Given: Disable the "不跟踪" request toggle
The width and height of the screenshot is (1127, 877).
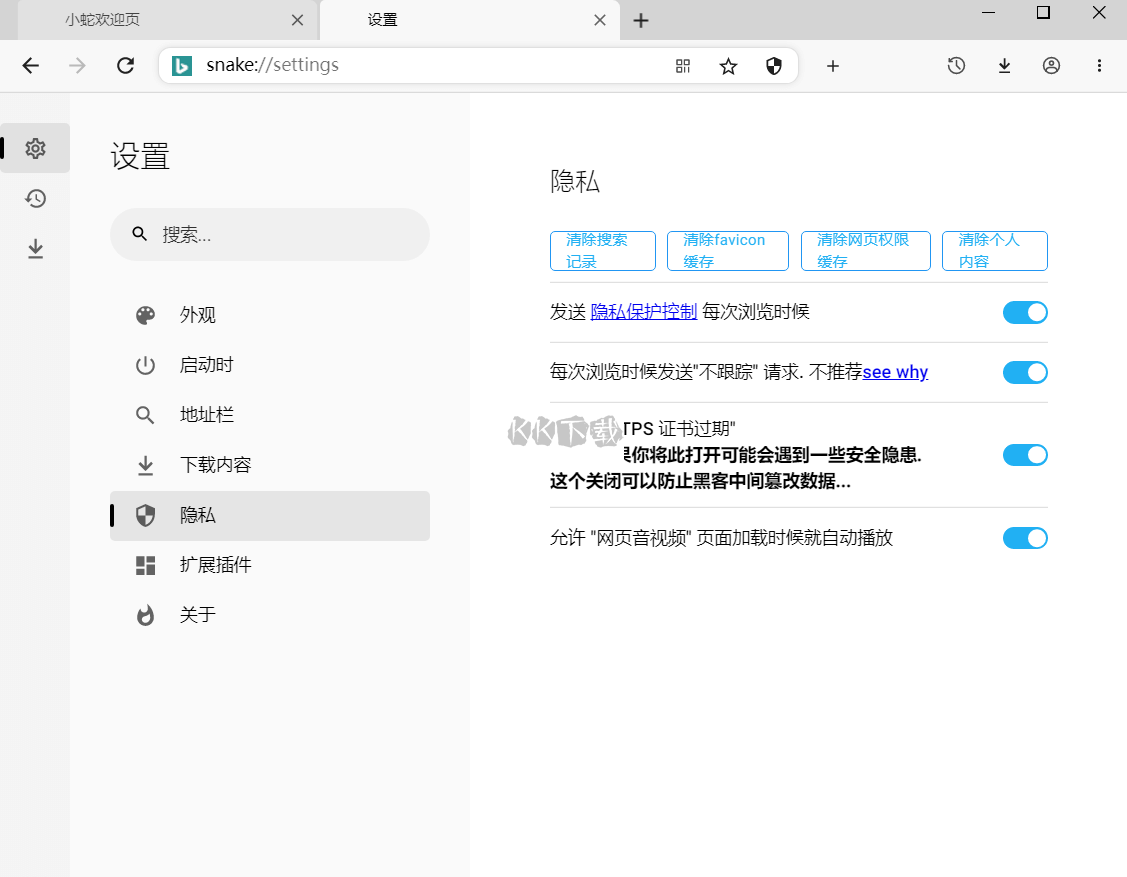Looking at the screenshot, I should coord(1025,373).
